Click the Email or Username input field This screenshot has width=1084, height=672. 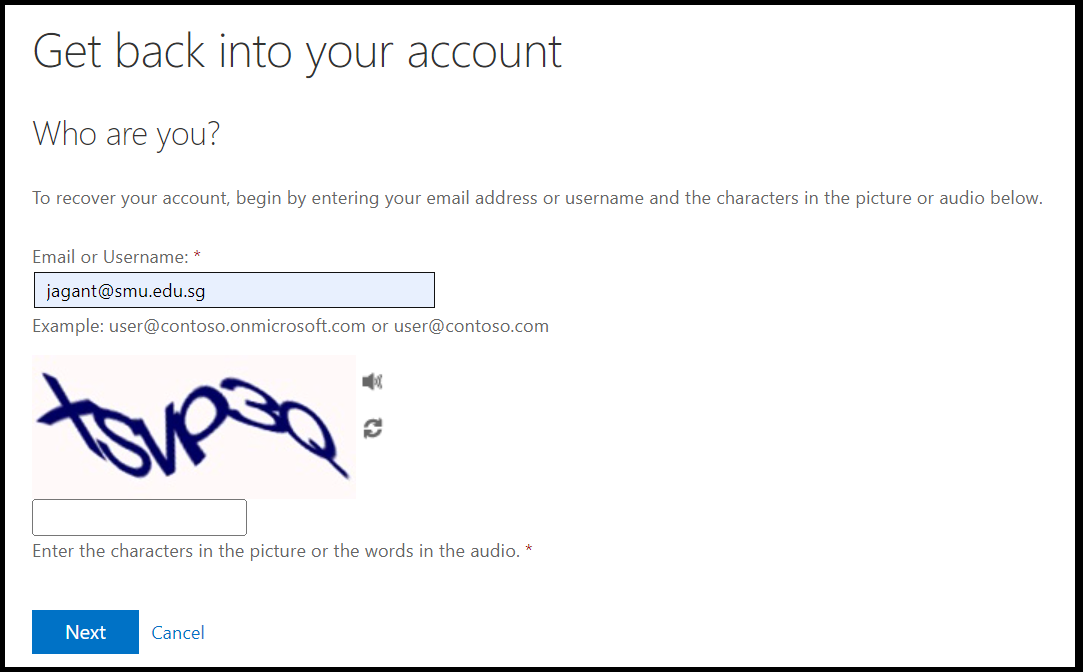point(234,290)
